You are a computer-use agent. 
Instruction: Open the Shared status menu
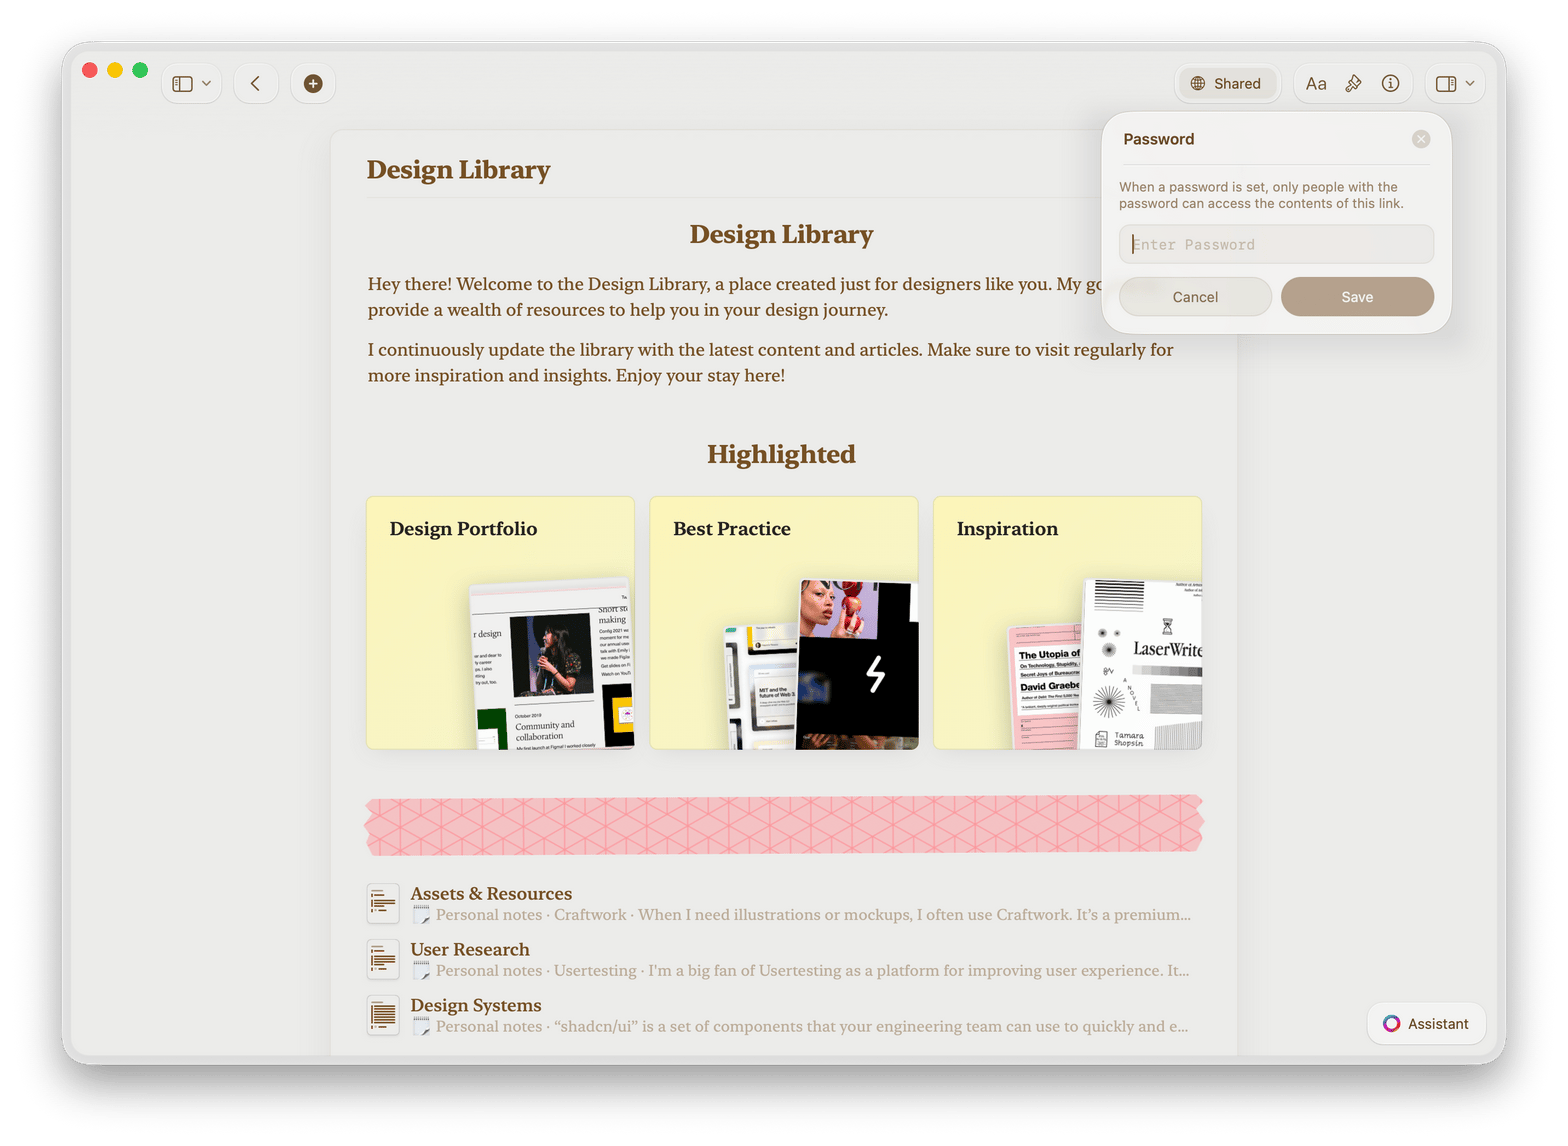pyautogui.click(x=1226, y=84)
